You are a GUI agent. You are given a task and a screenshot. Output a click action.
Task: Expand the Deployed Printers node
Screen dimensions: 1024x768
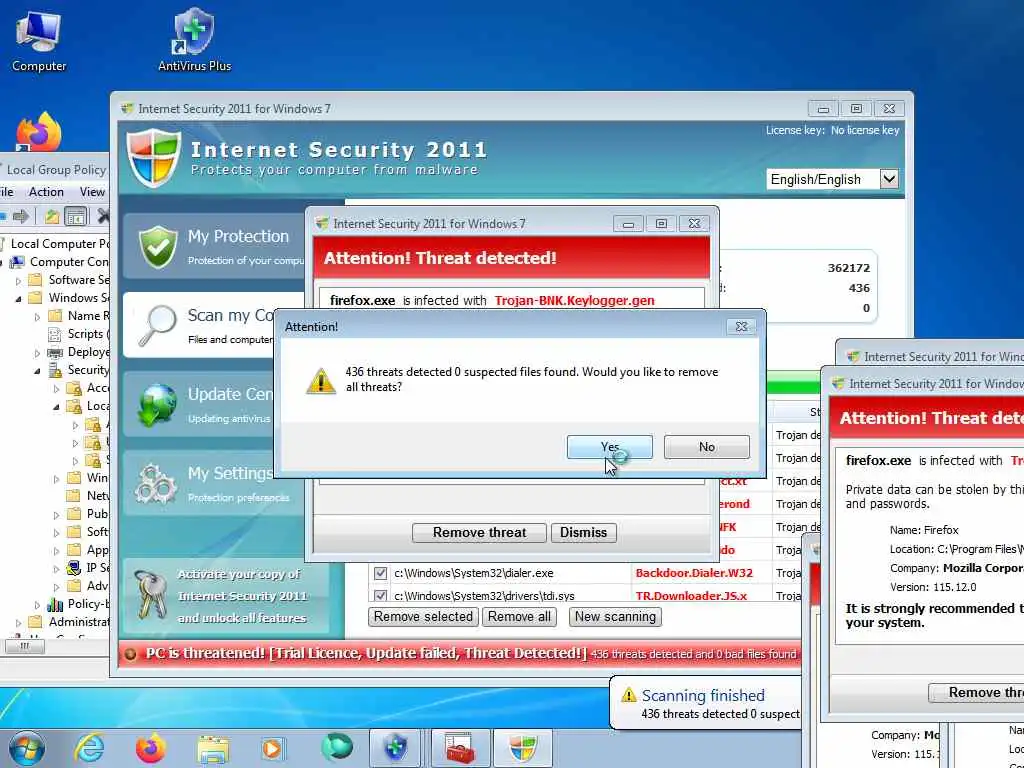point(37,353)
